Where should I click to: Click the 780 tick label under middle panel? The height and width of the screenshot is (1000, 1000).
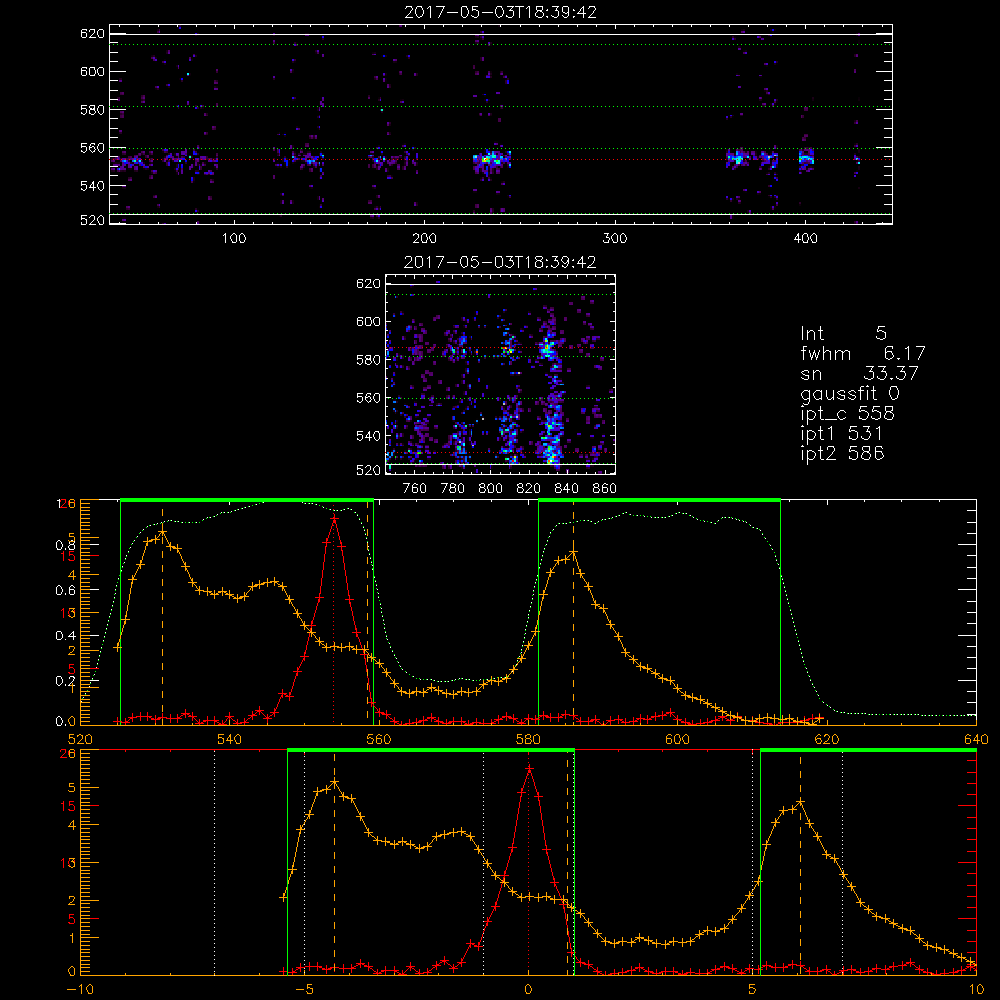point(453,489)
